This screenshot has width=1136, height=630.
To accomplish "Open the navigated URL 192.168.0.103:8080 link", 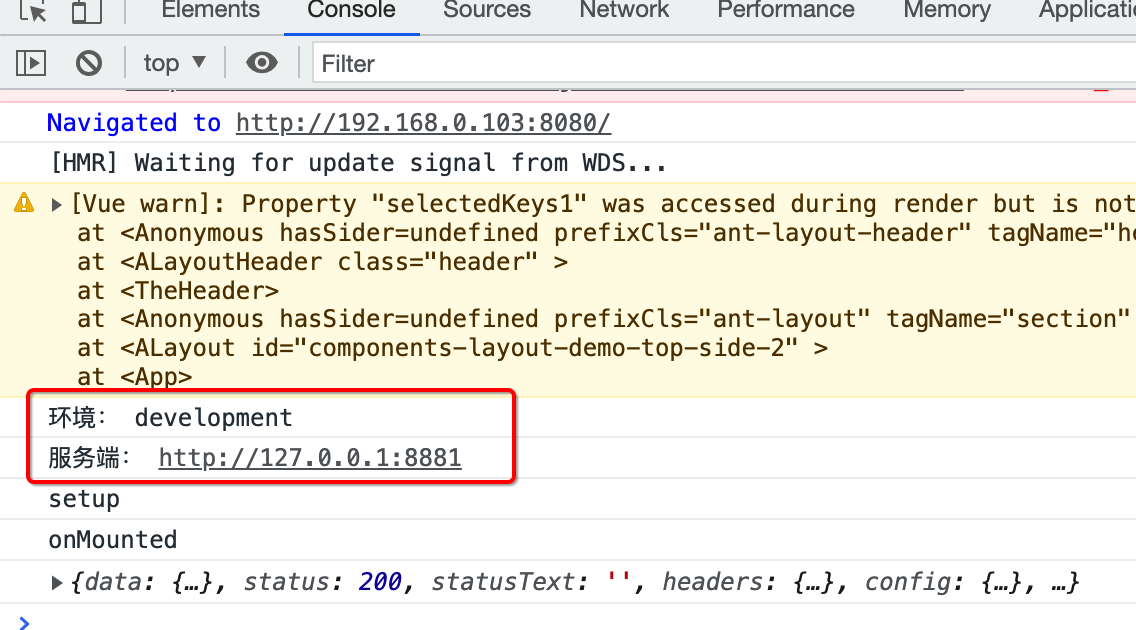I will tap(423, 123).
